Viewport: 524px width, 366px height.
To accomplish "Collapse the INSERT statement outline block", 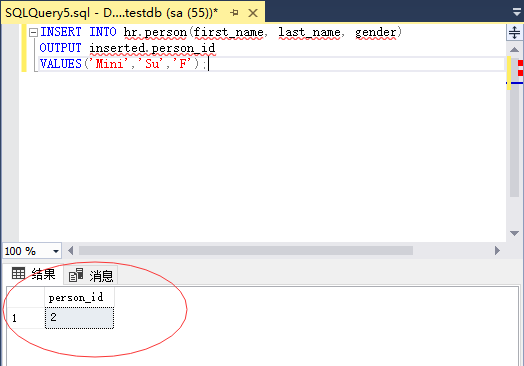I will pyautogui.click(x=33, y=32).
